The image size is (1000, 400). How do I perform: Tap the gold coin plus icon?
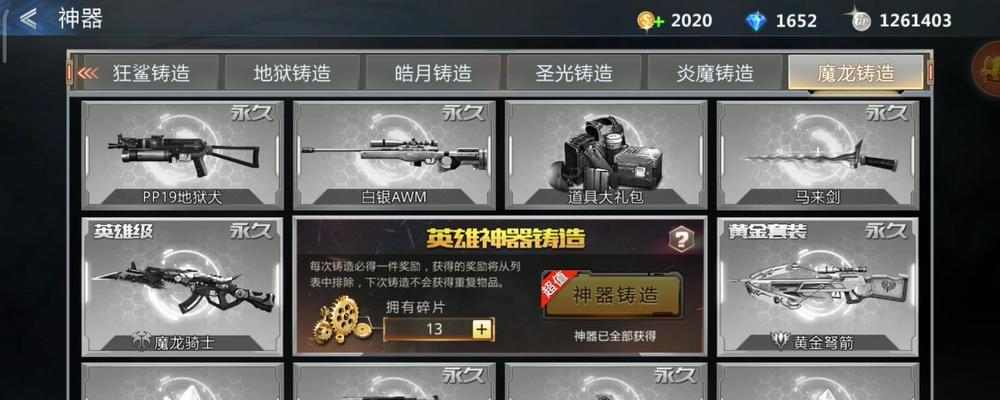click(x=651, y=20)
